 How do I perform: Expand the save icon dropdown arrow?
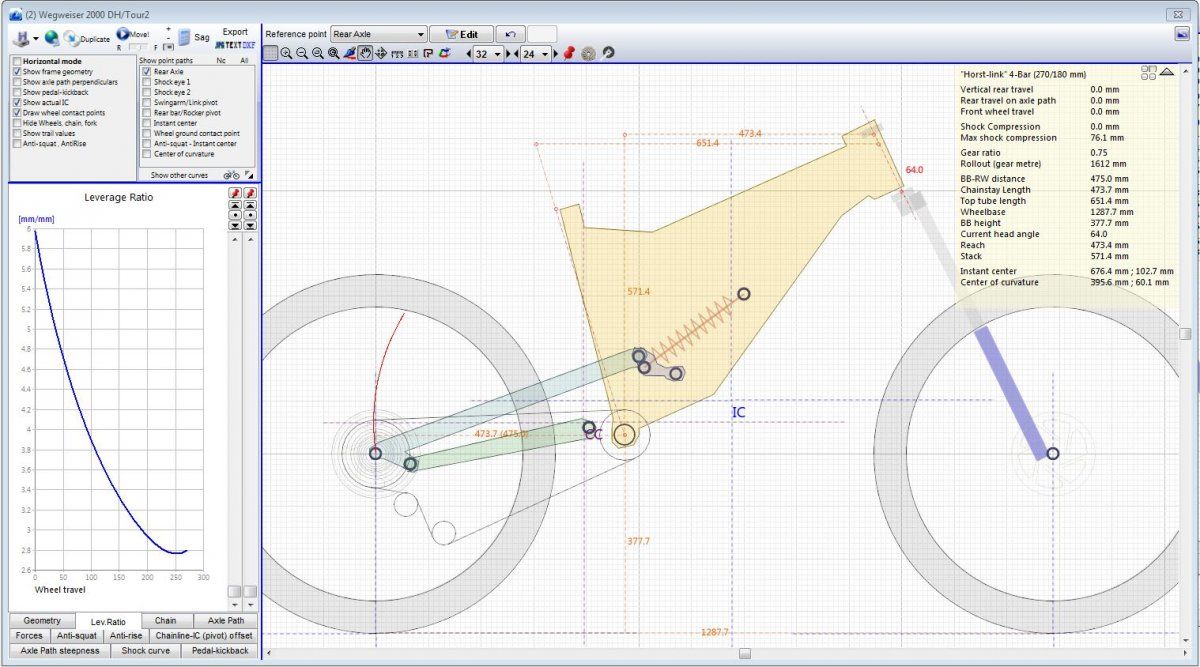[x=36, y=38]
